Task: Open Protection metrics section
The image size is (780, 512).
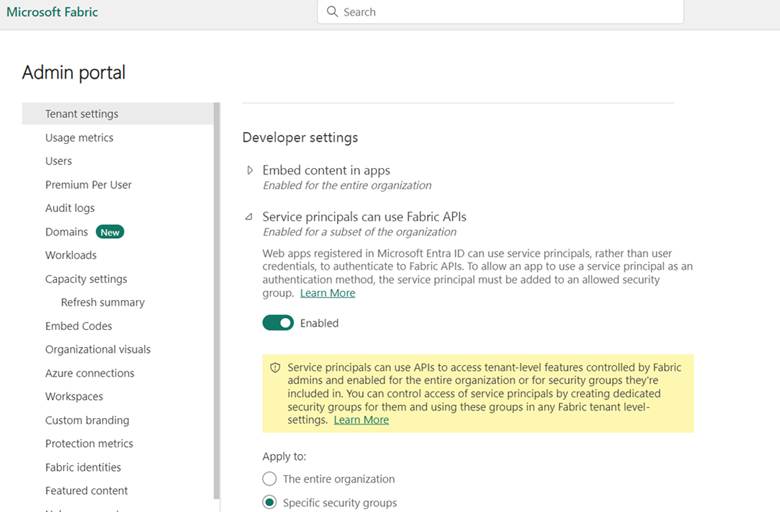Action: click(x=89, y=443)
